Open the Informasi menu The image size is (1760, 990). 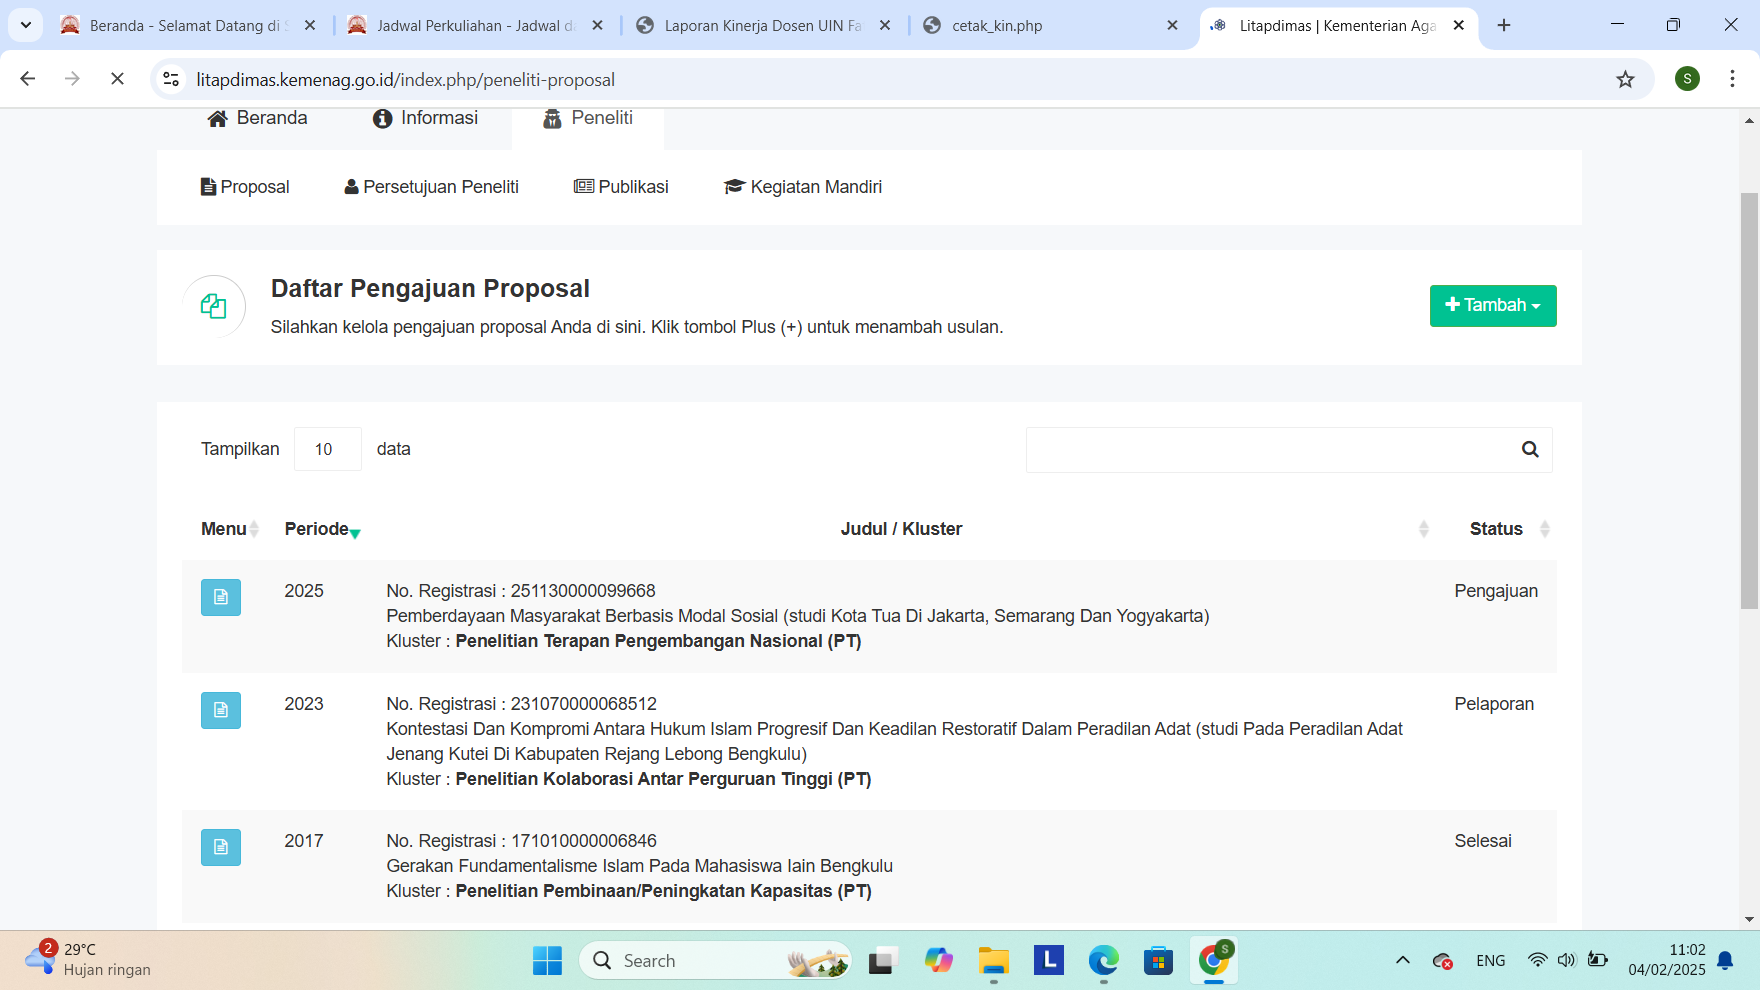425,118
